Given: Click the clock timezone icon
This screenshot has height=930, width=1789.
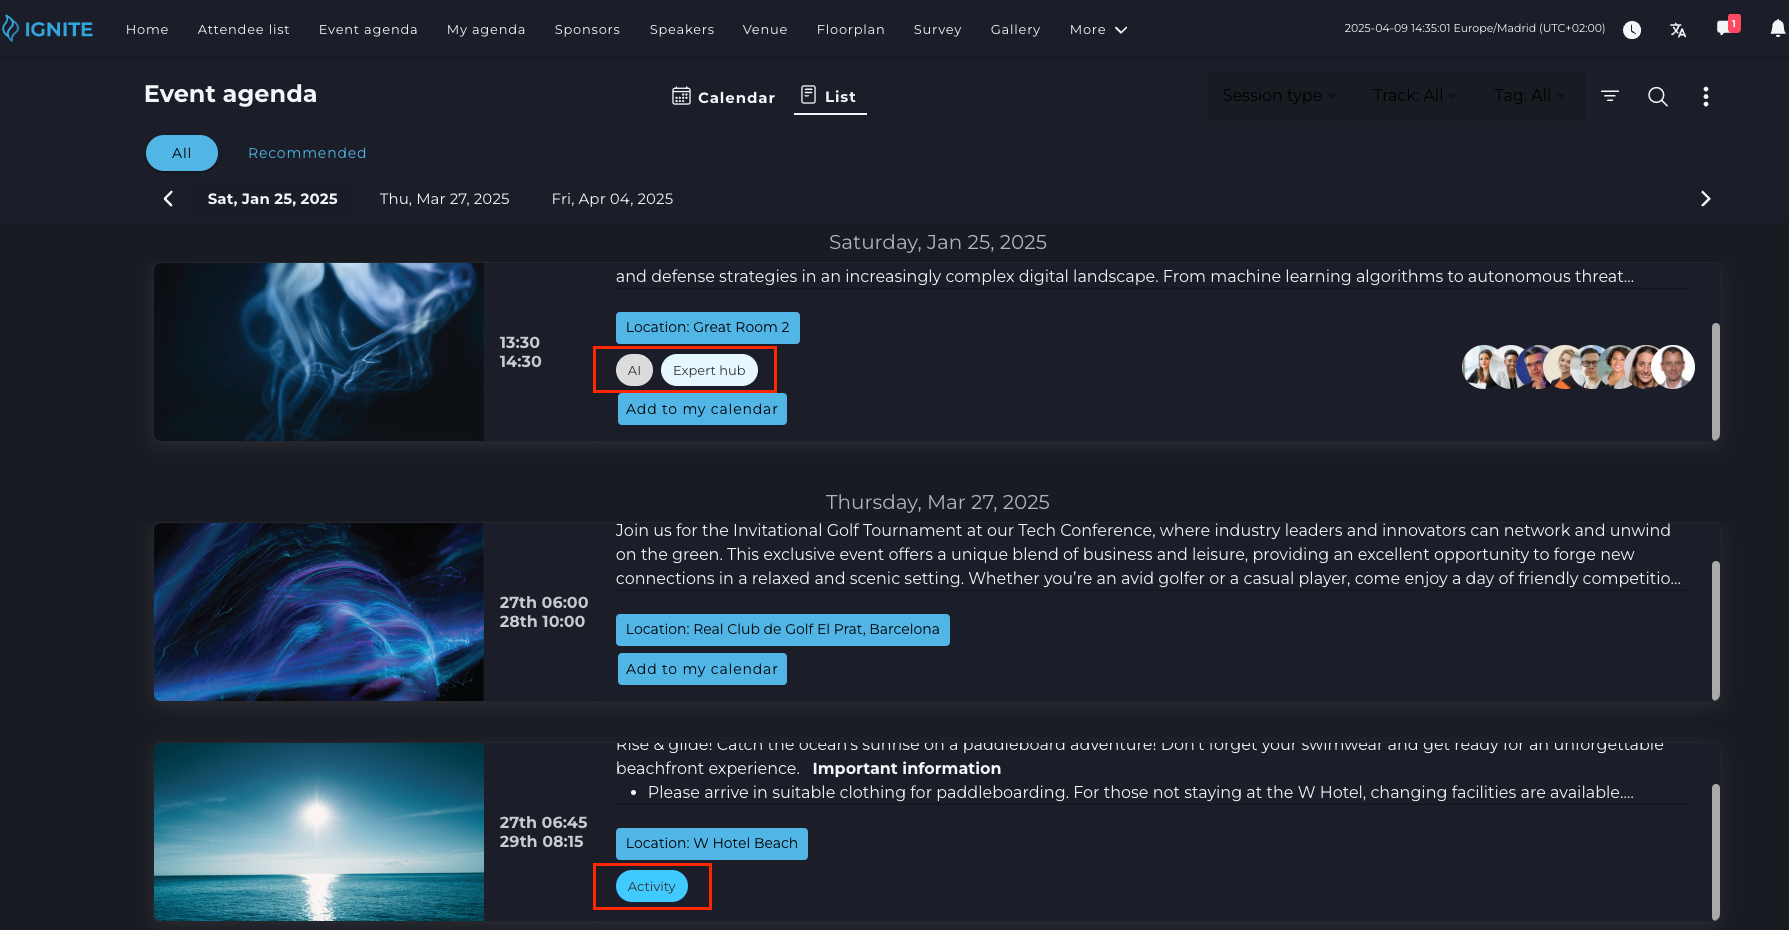Looking at the screenshot, I should point(1631,30).
